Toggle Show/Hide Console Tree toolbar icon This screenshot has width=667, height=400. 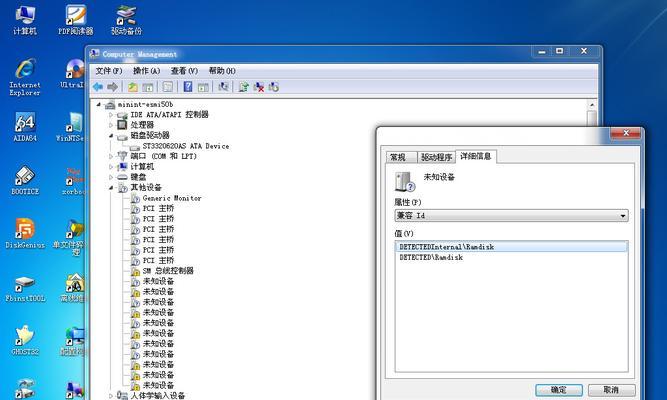[x=147, y=87]
